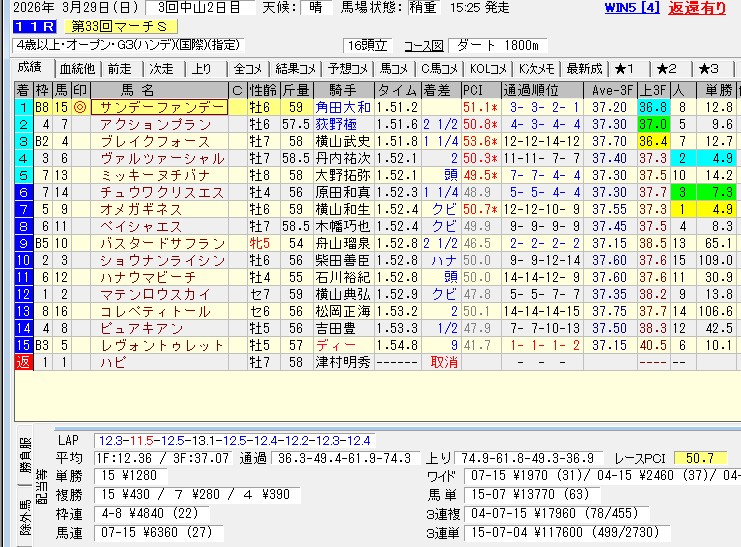Switch to the 血統他 tab
741x547 pixels.
pyautogui.click(x=76, y=68)
